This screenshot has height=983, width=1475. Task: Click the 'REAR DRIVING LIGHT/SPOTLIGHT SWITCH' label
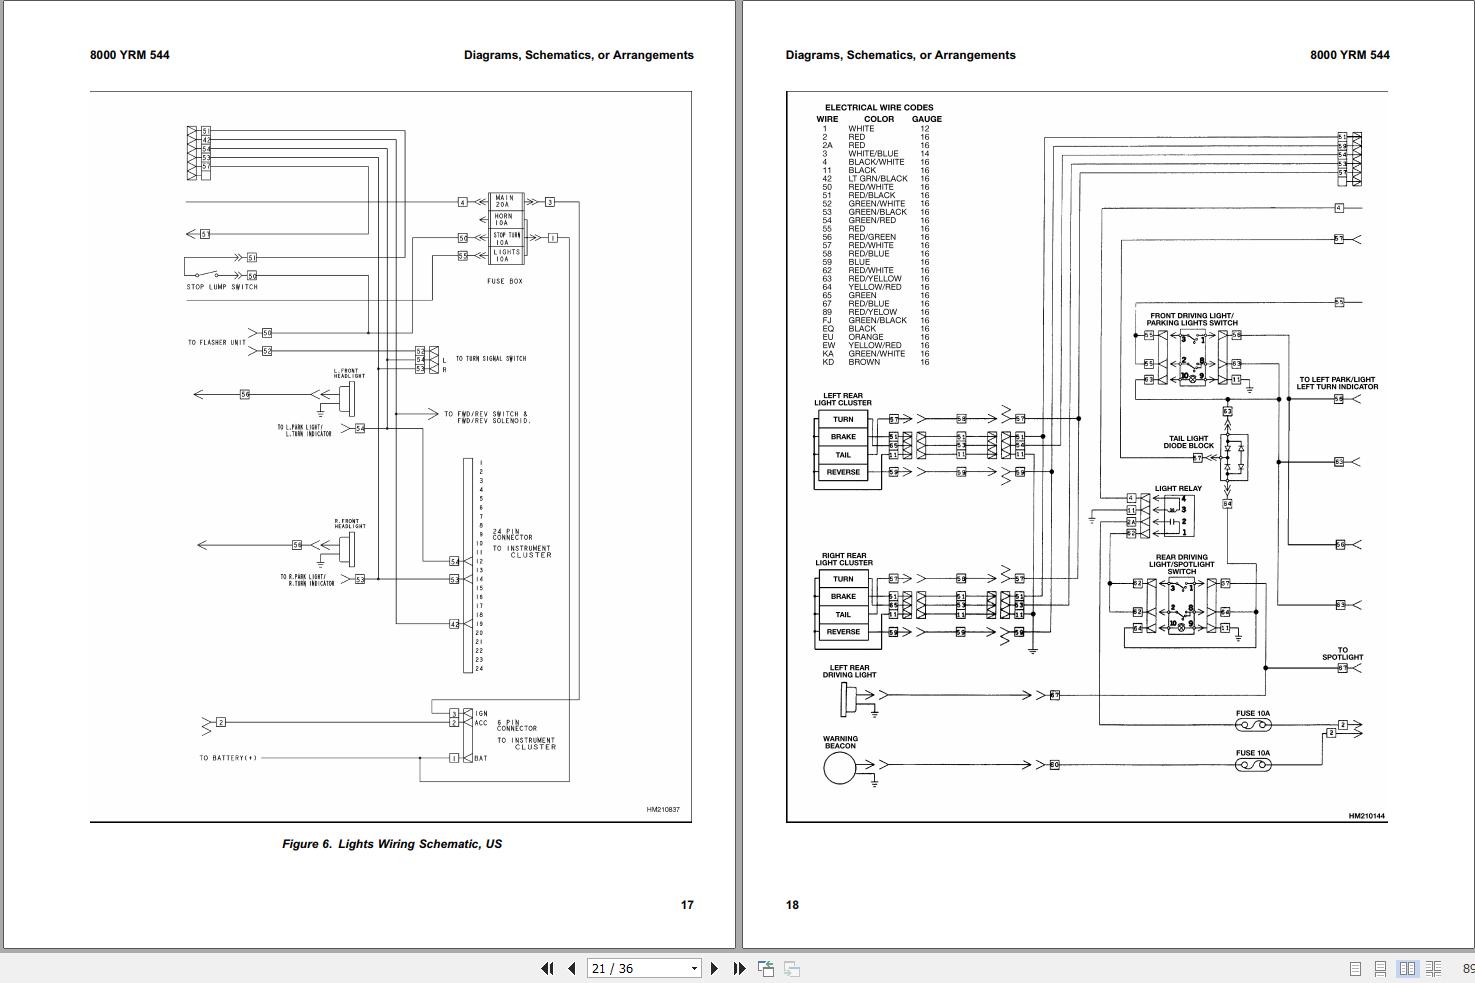(x=1182, y=564)
